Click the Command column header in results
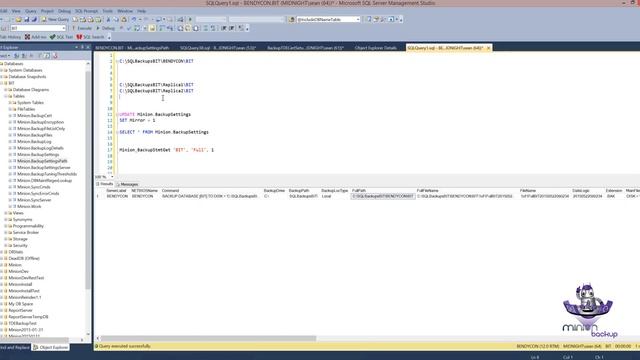 coord(170,191)
